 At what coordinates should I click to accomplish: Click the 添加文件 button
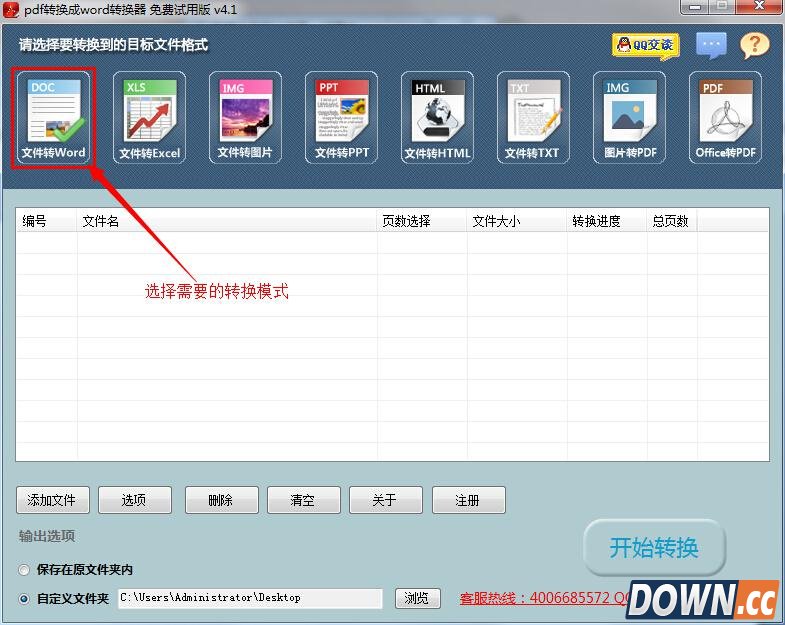pyautogui.click(x=53, y=500)
